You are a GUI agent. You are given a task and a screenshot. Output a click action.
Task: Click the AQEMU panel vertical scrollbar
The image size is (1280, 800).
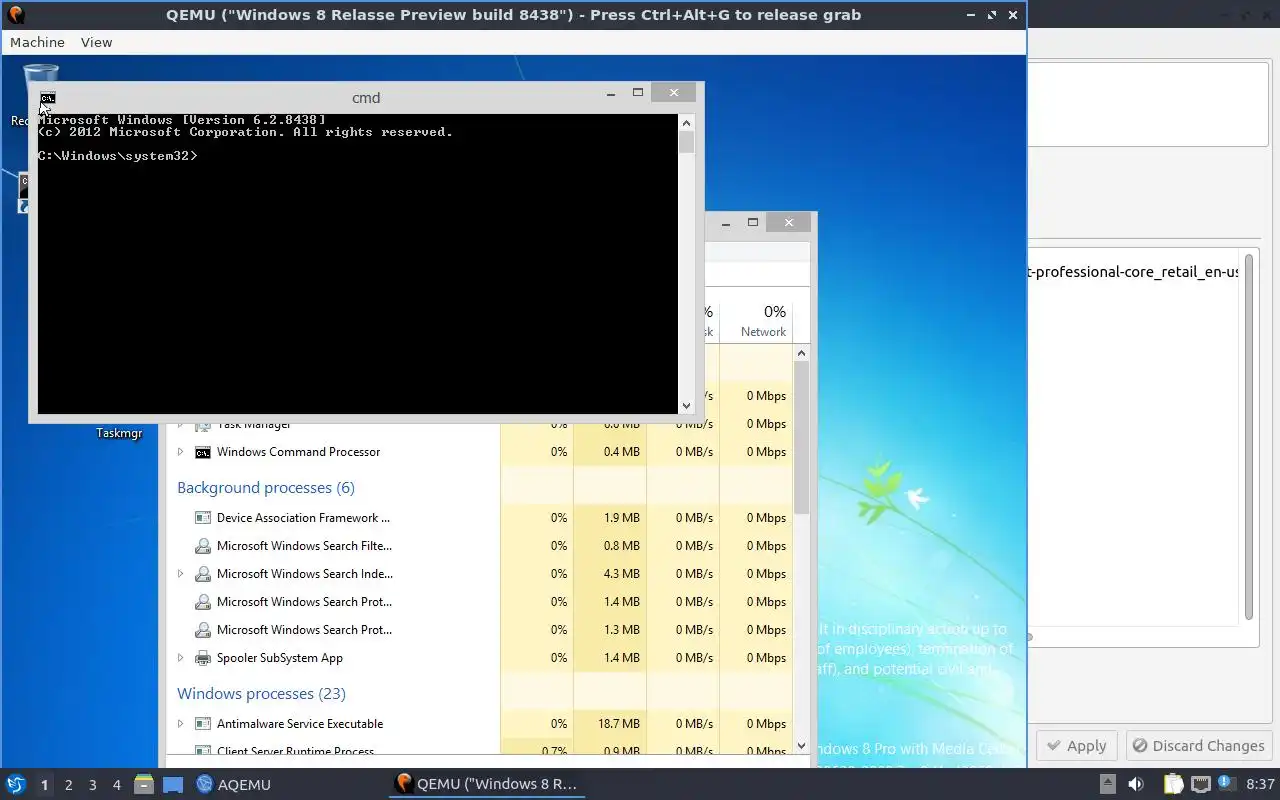tap(1248, 438)
